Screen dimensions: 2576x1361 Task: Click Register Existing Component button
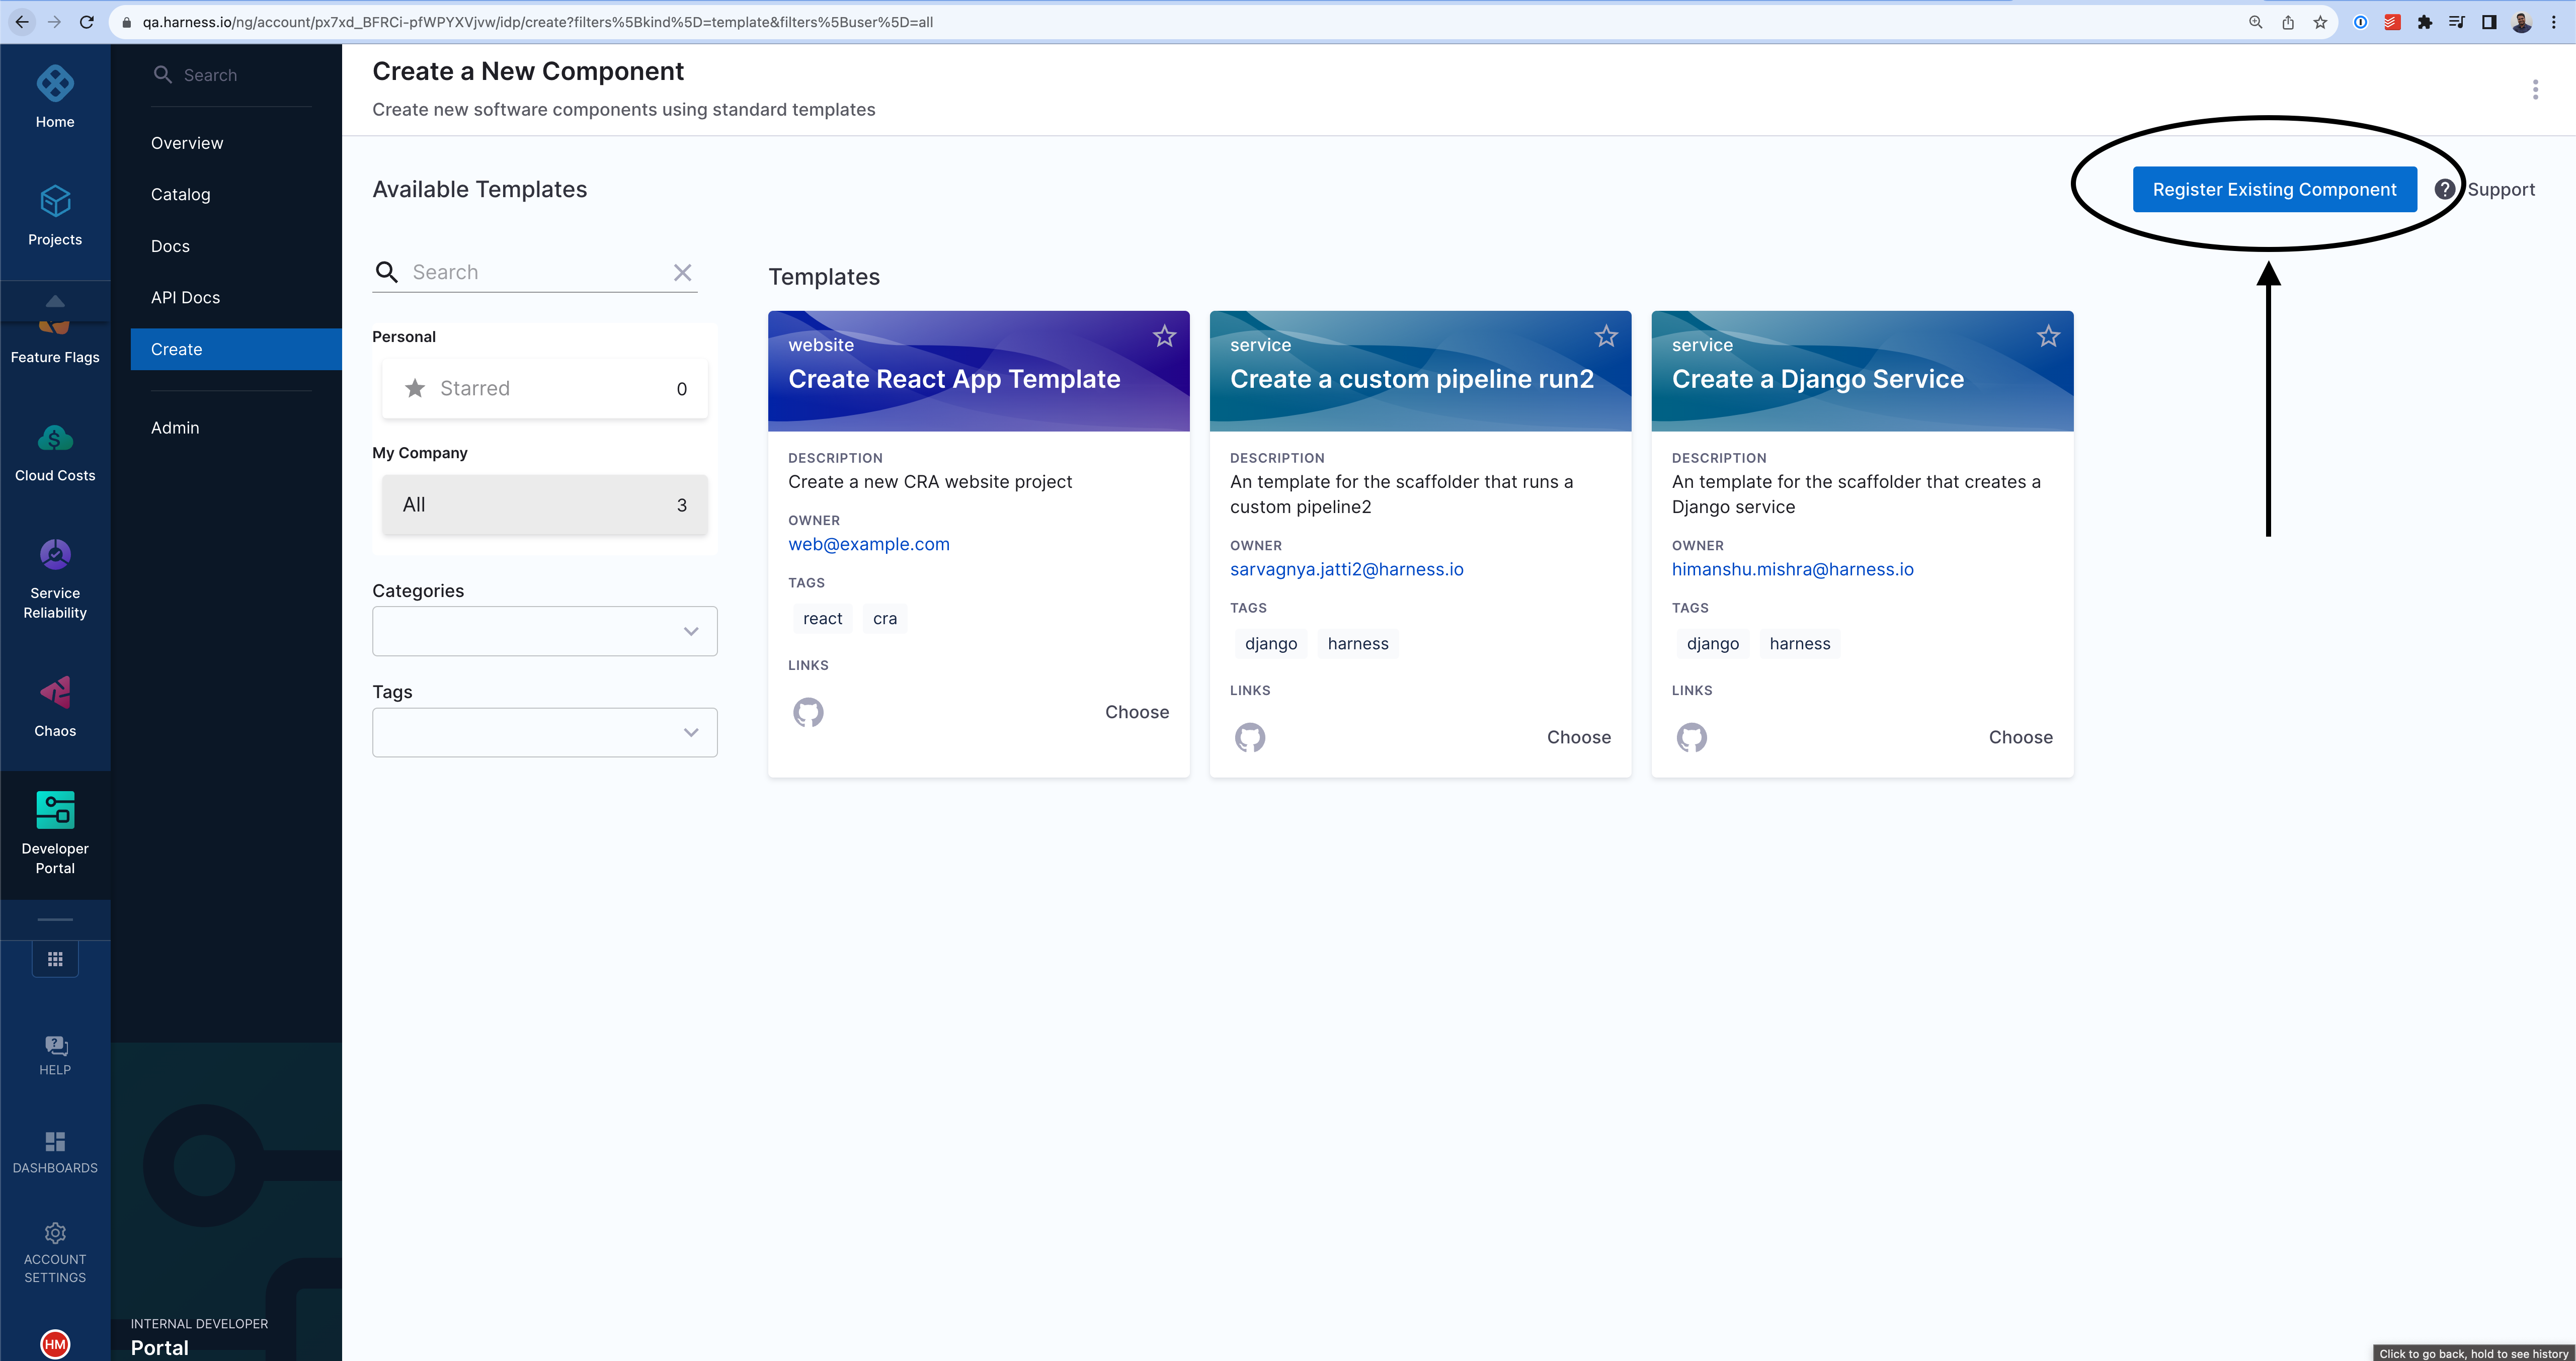pos(2274,190)
